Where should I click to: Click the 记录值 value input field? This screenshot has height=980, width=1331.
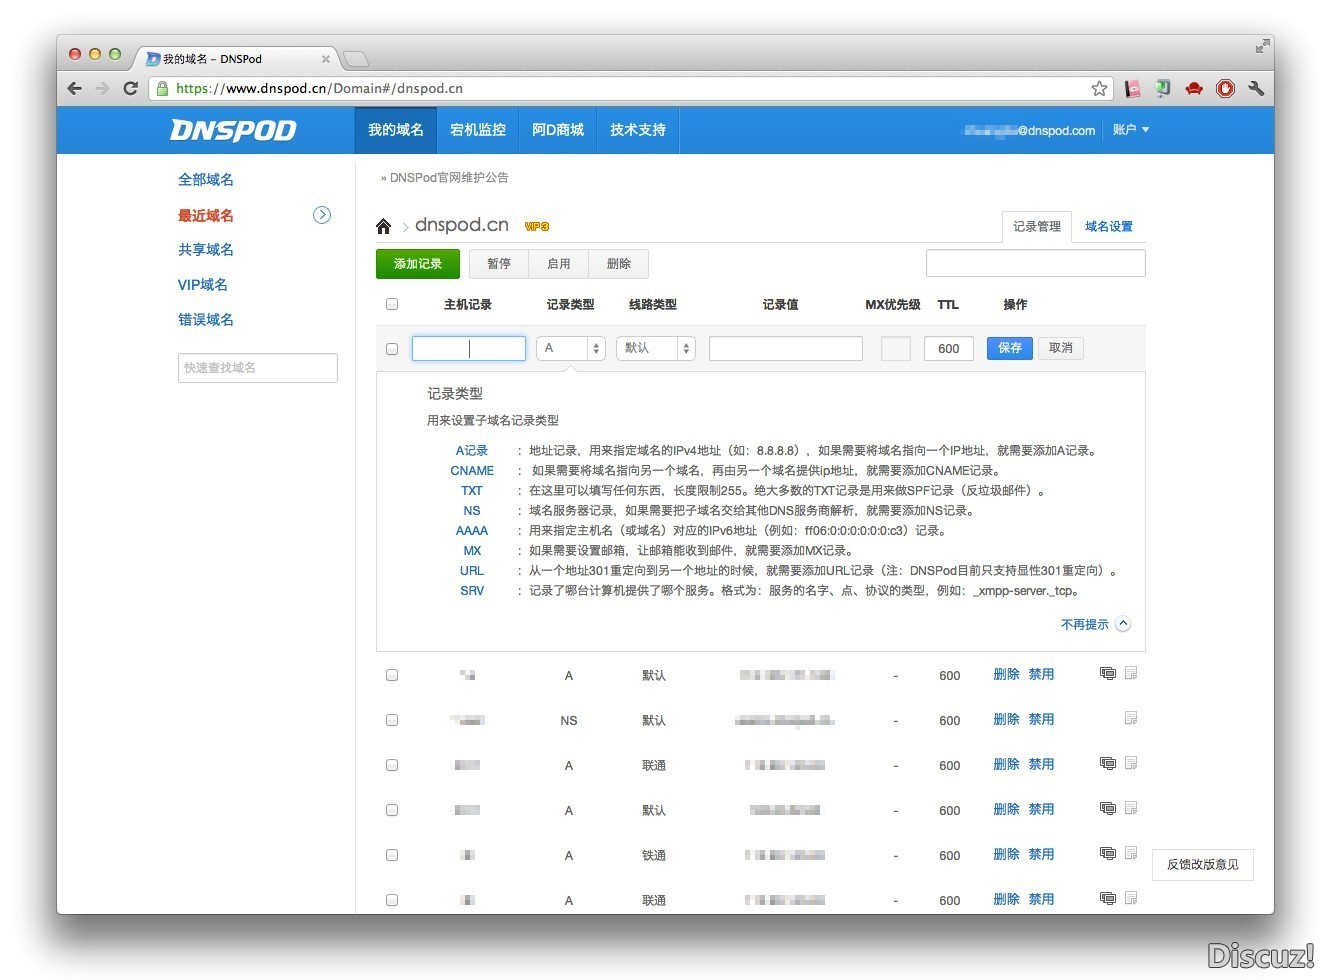click(786, 348)
